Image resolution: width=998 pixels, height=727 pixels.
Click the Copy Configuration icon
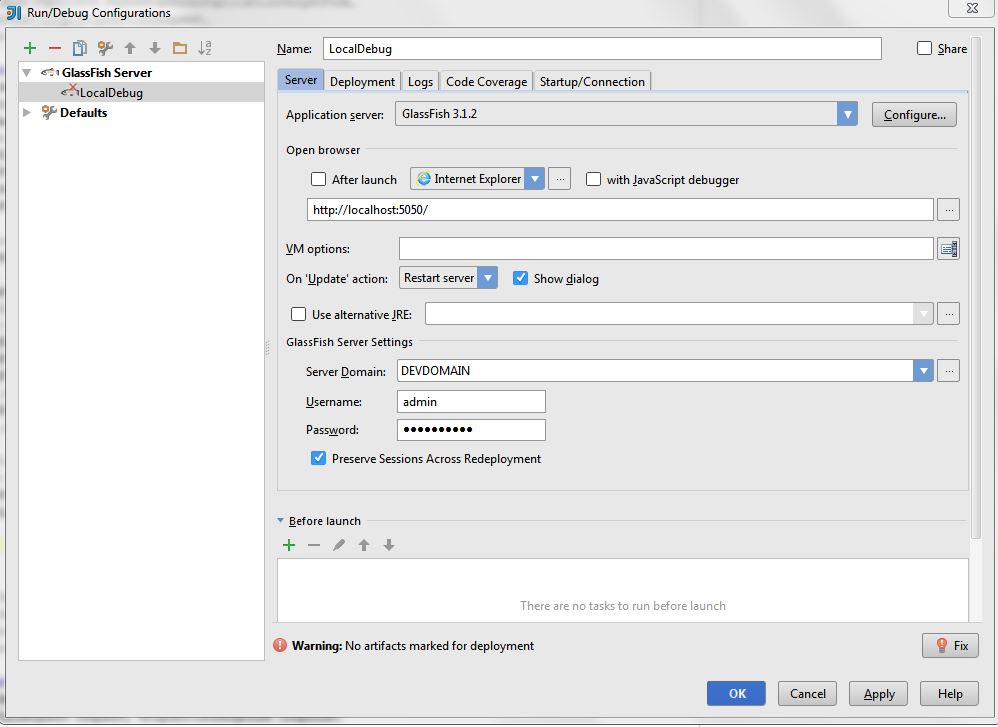coord(80,48)
